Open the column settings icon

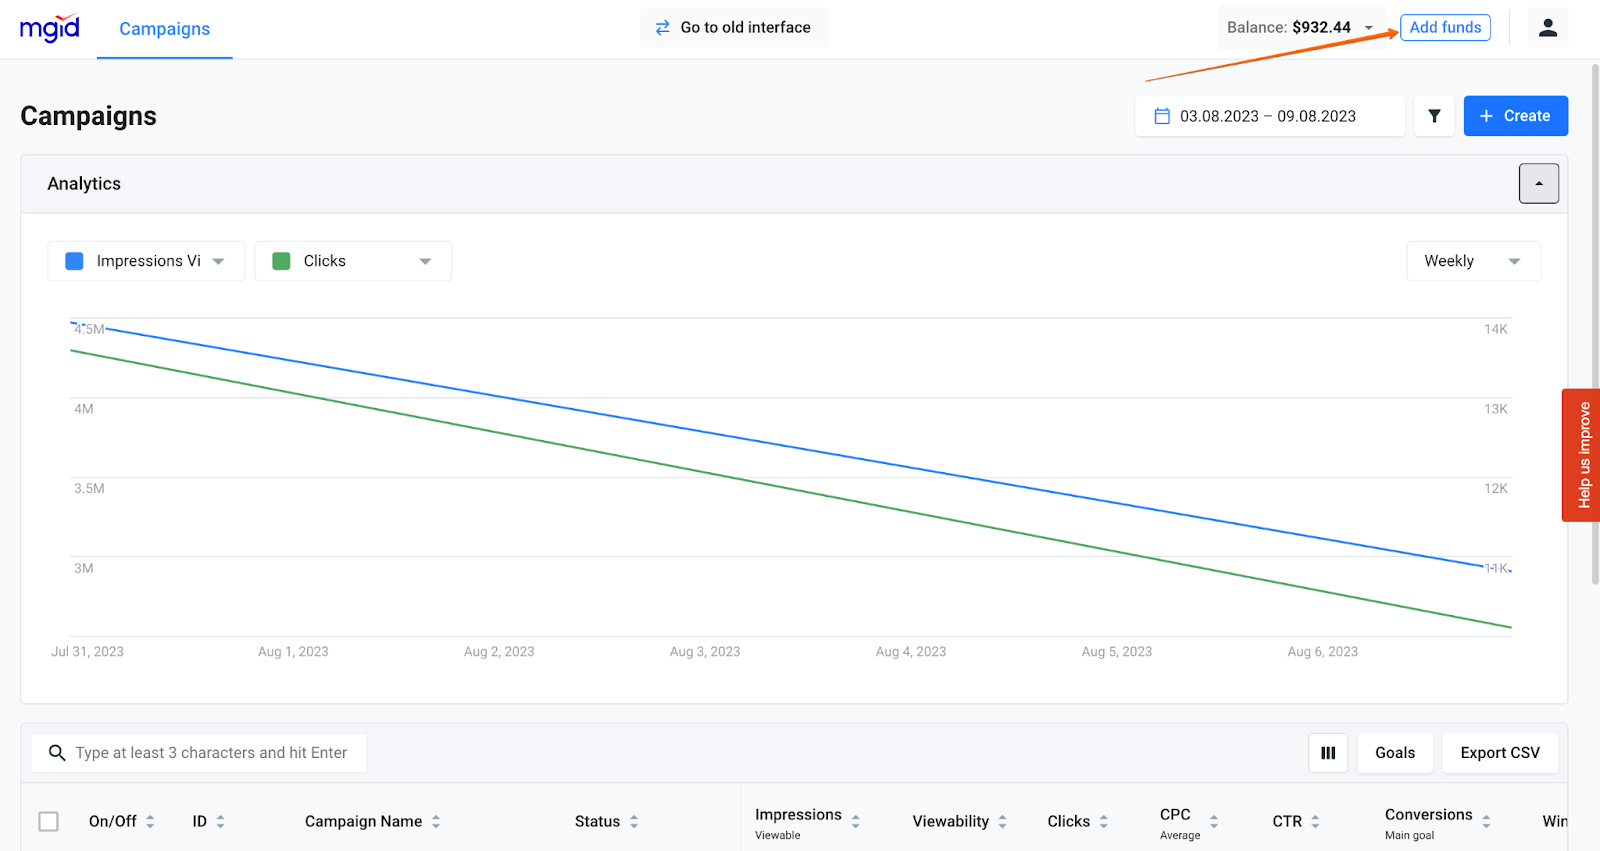tap(1328, 753)
